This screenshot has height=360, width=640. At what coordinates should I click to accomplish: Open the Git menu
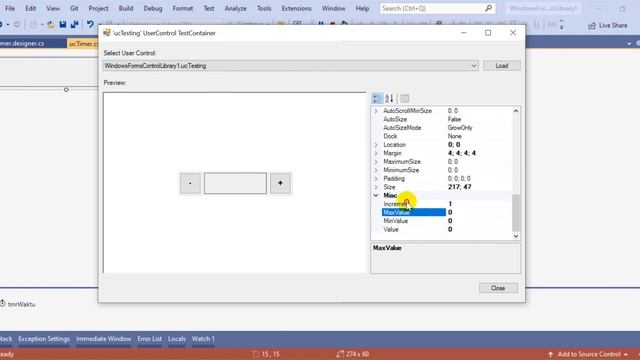point(74,8)
